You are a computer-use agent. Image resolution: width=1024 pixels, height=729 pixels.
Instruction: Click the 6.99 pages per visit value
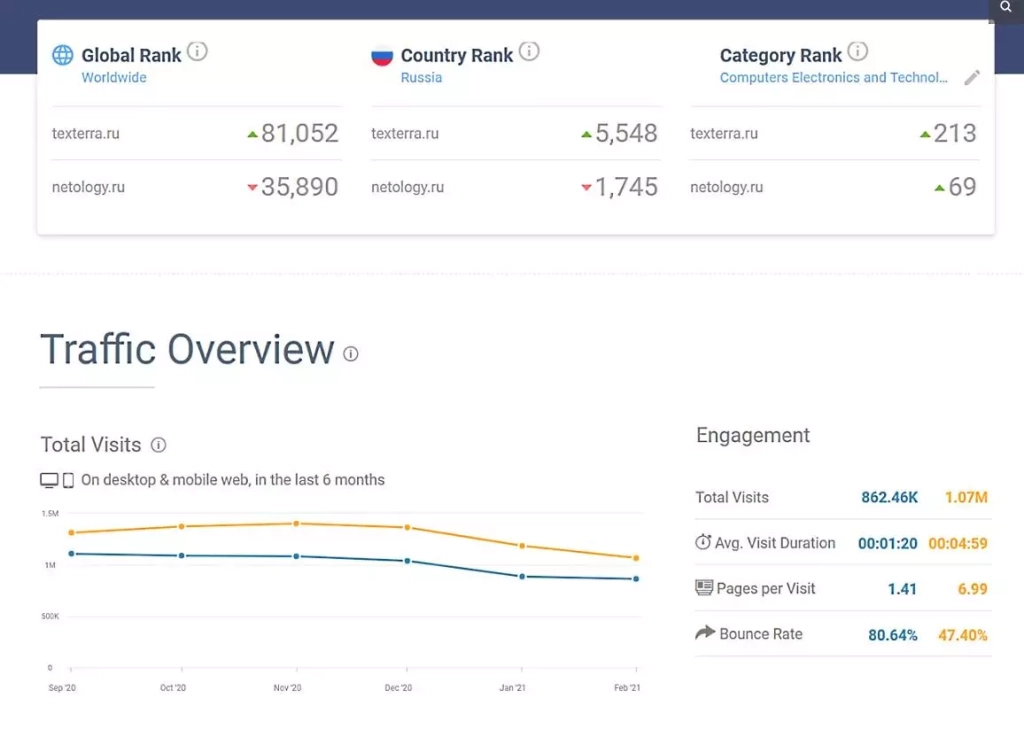point(972,589)
